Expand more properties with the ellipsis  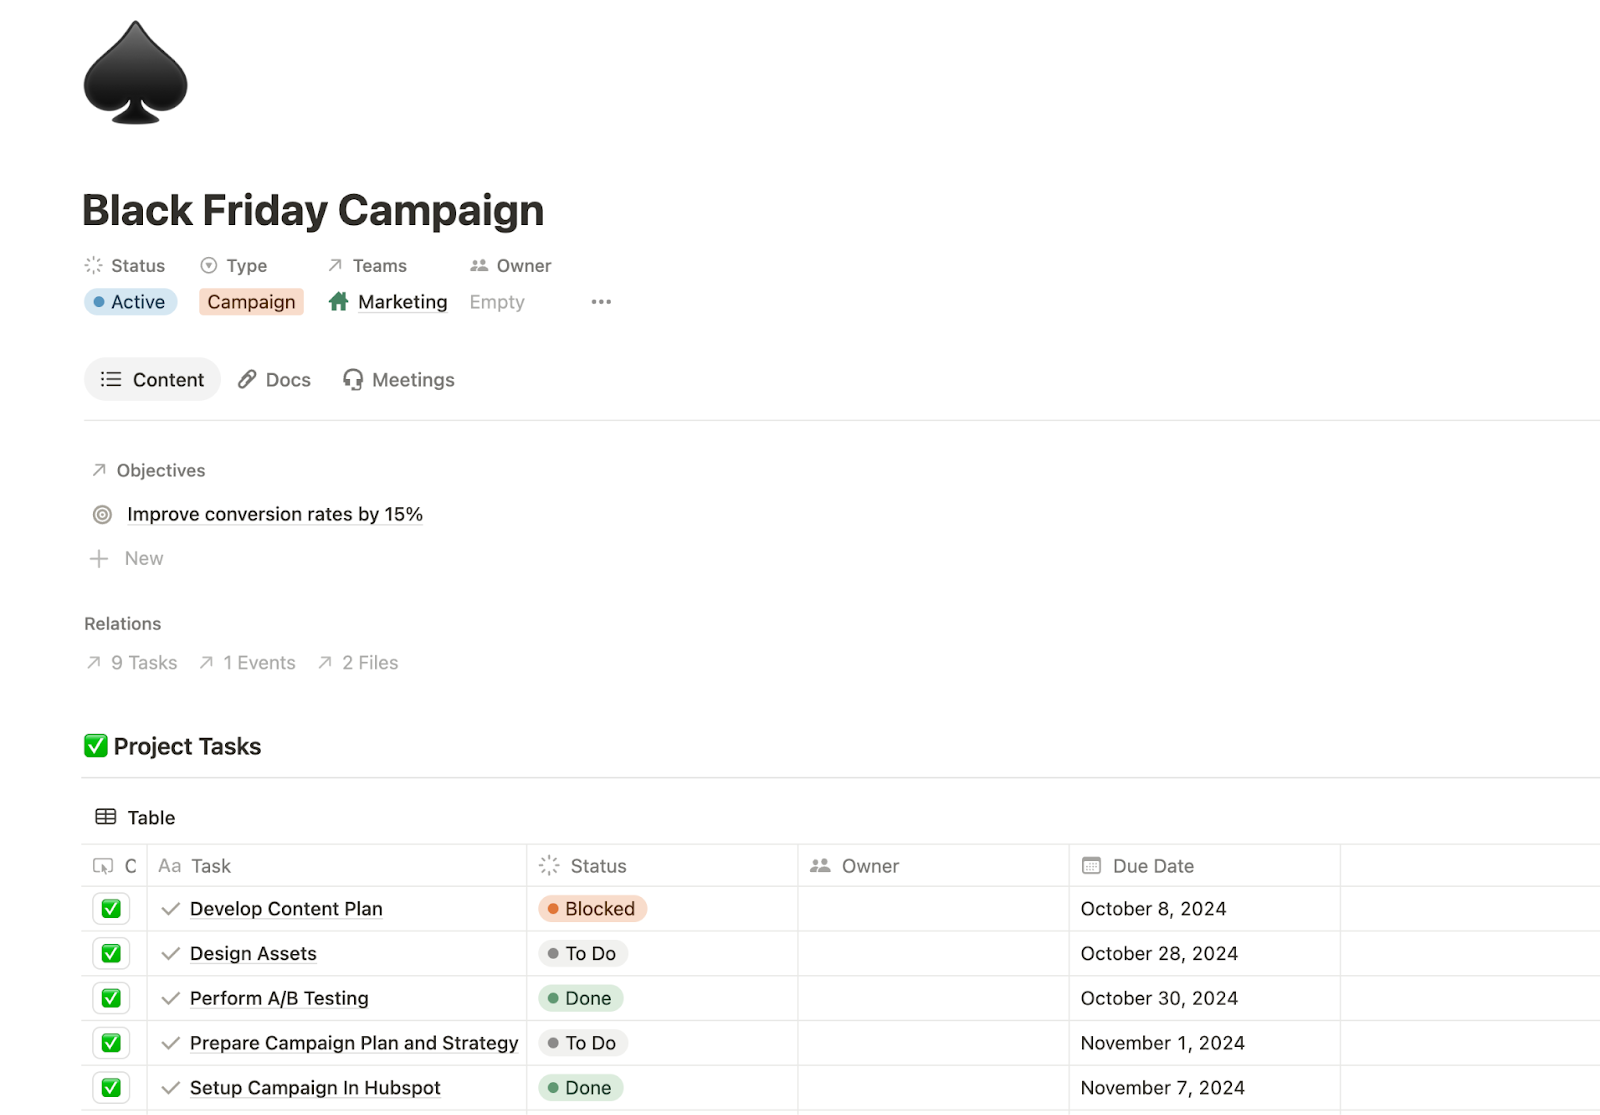601,302
